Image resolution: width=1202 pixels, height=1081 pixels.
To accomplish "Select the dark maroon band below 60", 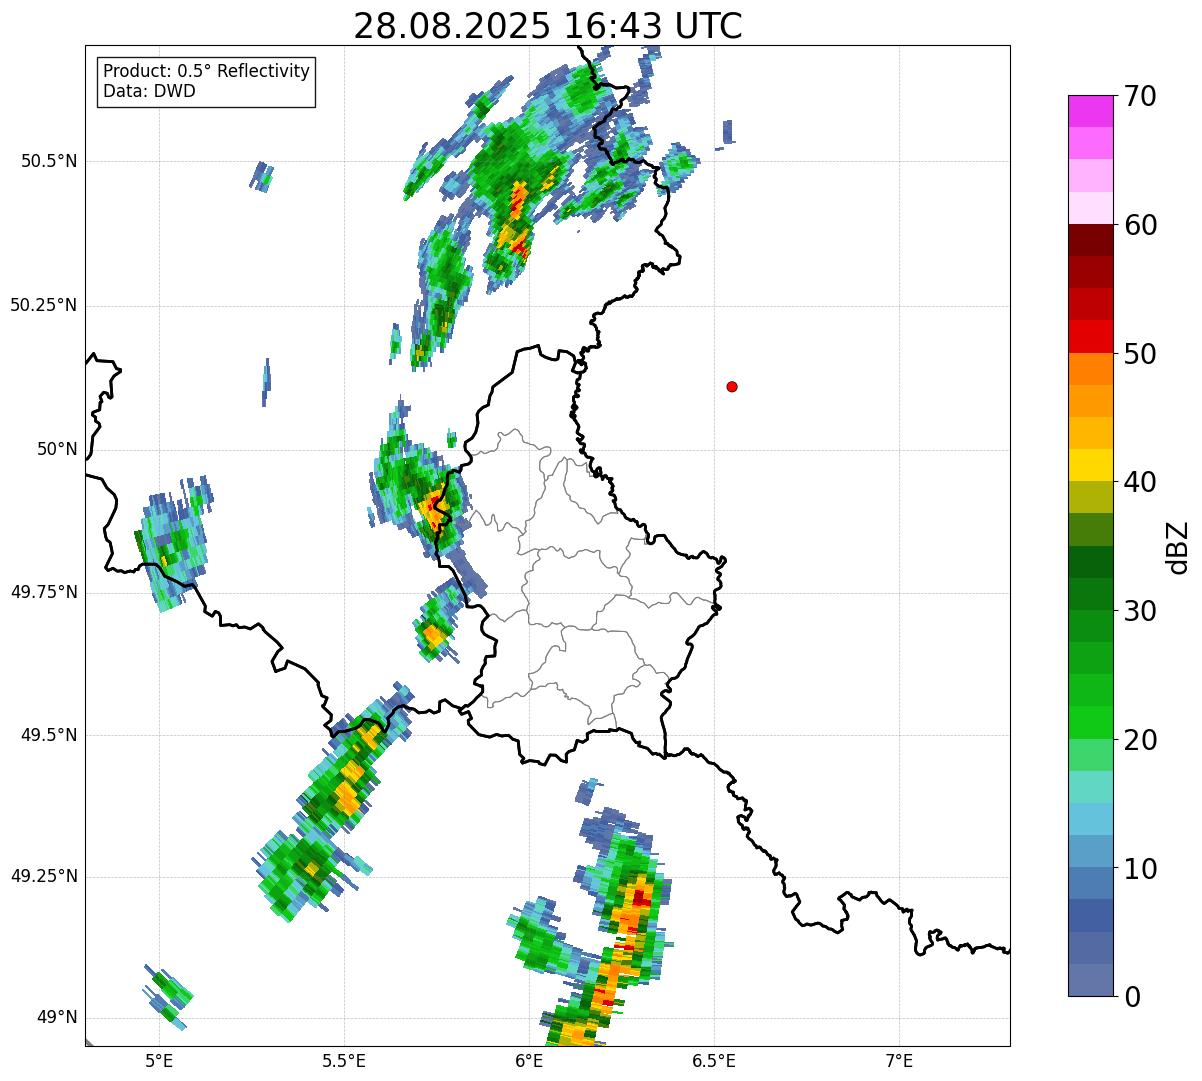I will [x=1090, y=240].
